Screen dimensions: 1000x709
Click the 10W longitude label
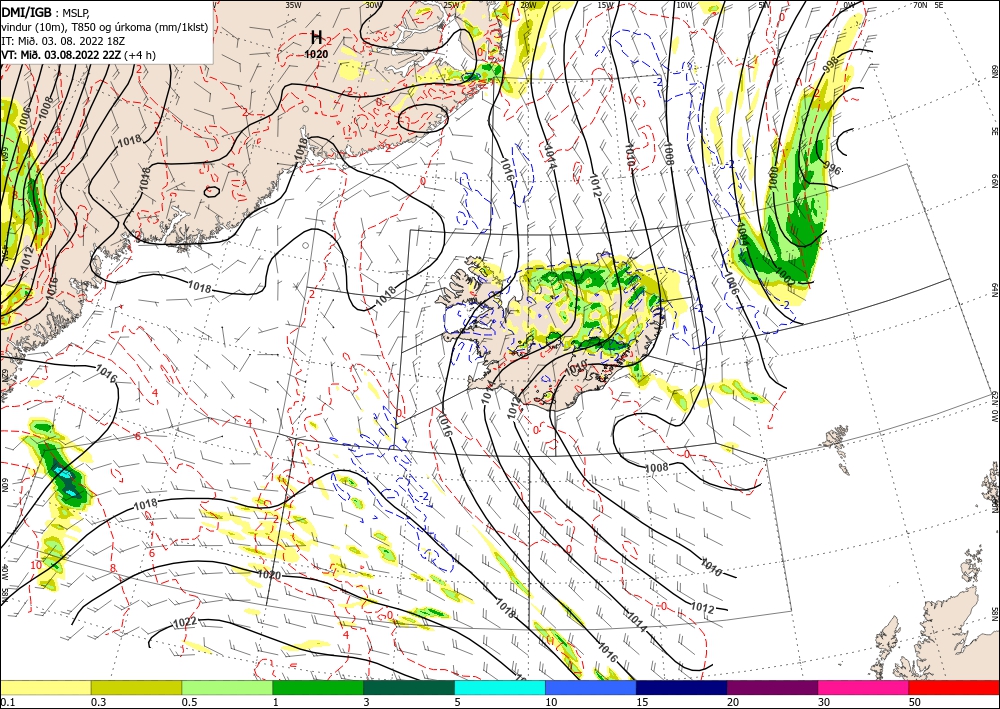coord(684,4)
